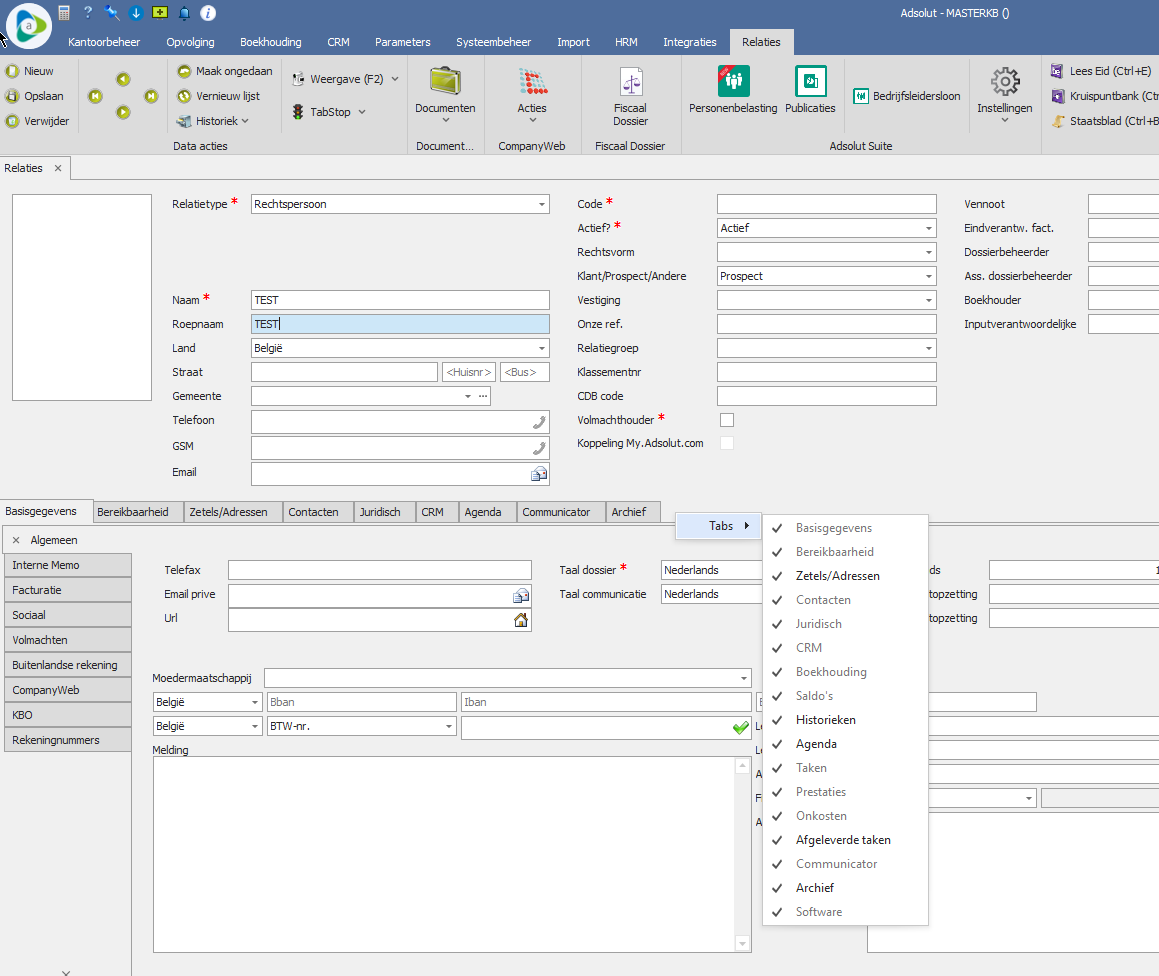
Task: Open CompanyWeb Acties icon
Action: coord(532,82)
